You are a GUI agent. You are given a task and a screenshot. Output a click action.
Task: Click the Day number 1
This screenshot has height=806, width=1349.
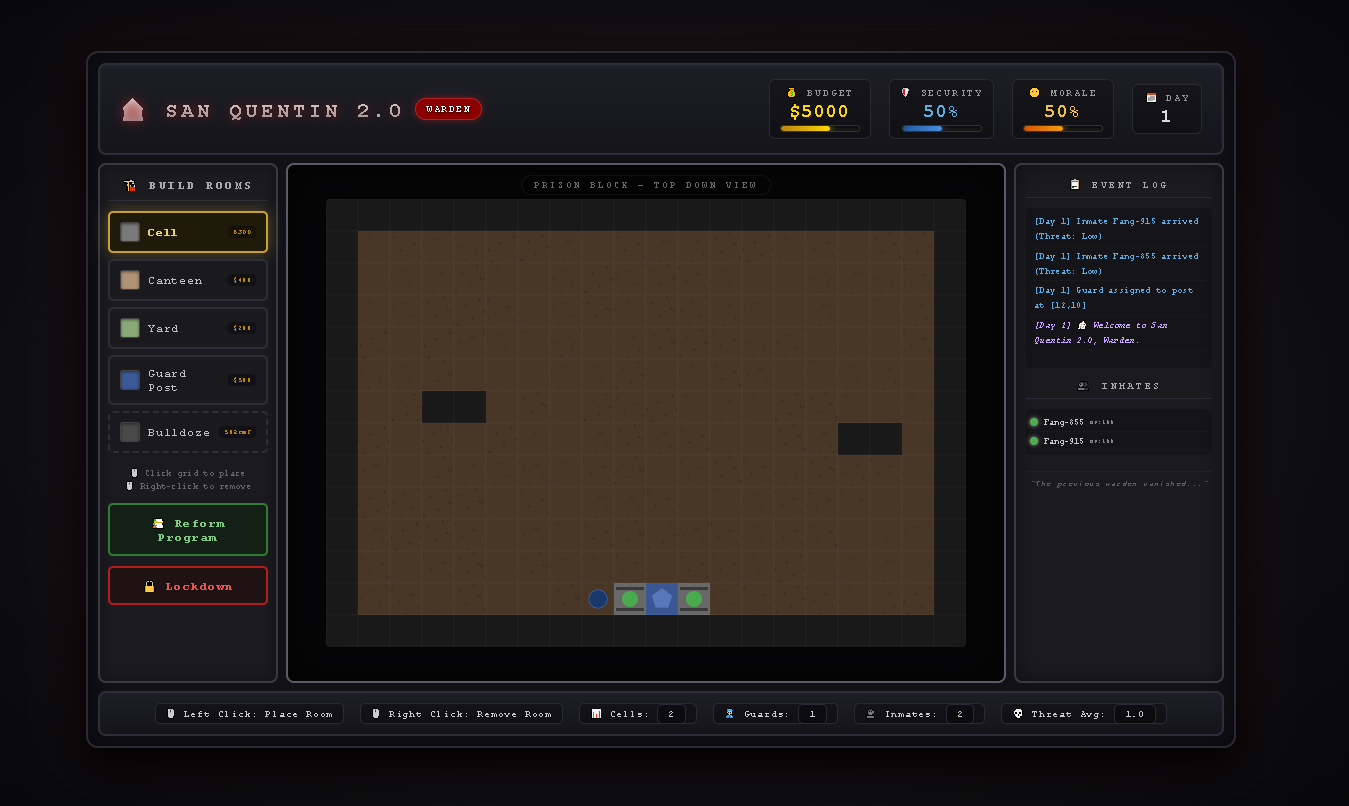tap(1166, 116)
